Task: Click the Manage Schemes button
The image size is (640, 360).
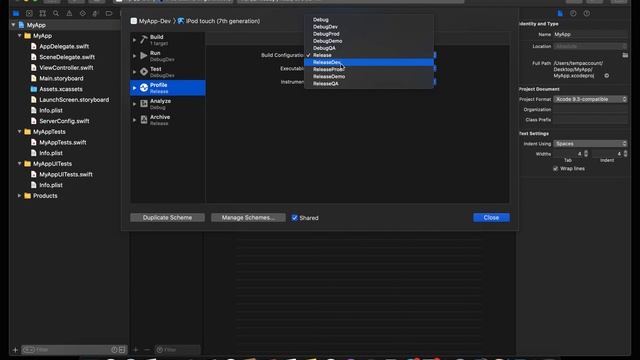Action: [x=248, y=218]
